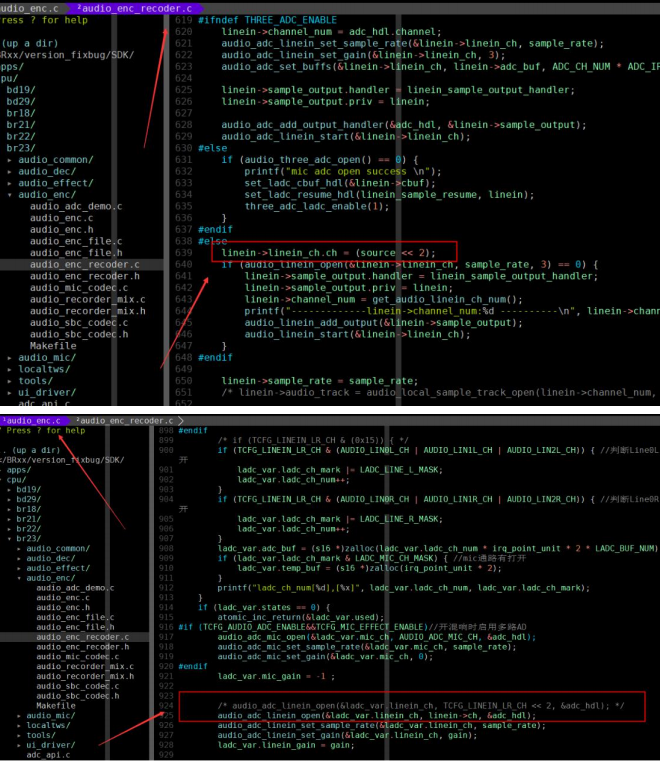Click 'ladc_var.ladc_ch_mark |= LADC_LINE_R_MASK;' line
The image size is (660, 761).
pos(340,519)
